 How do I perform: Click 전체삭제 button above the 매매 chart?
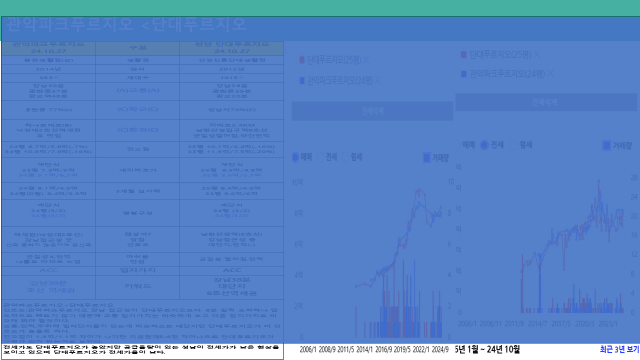372,111
